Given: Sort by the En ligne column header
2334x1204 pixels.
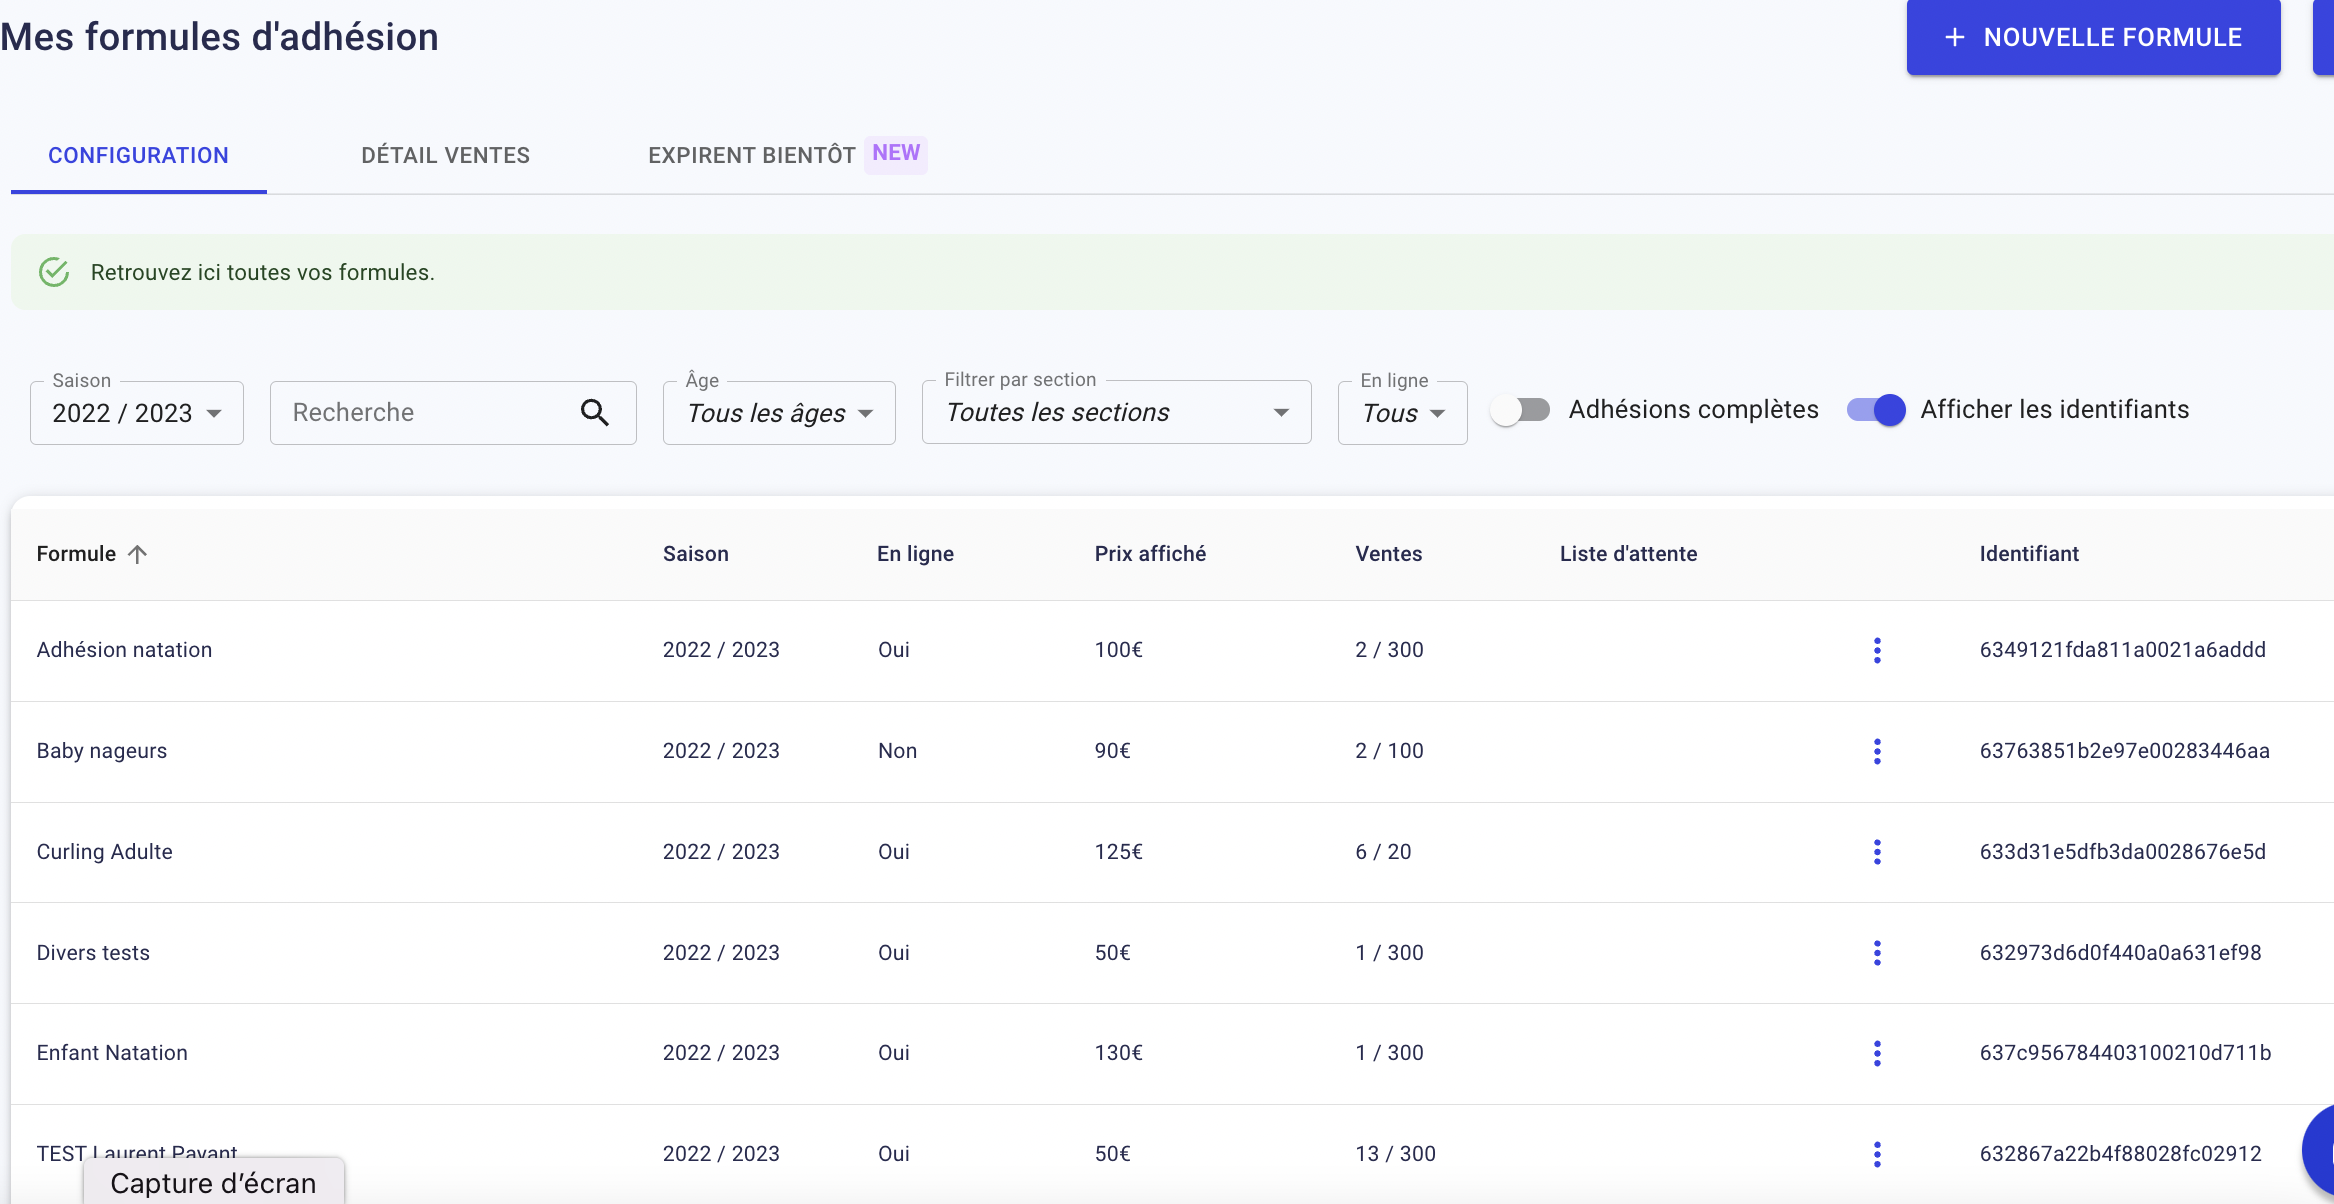Looking at the screenshot, I should click(x=915, y=554).
